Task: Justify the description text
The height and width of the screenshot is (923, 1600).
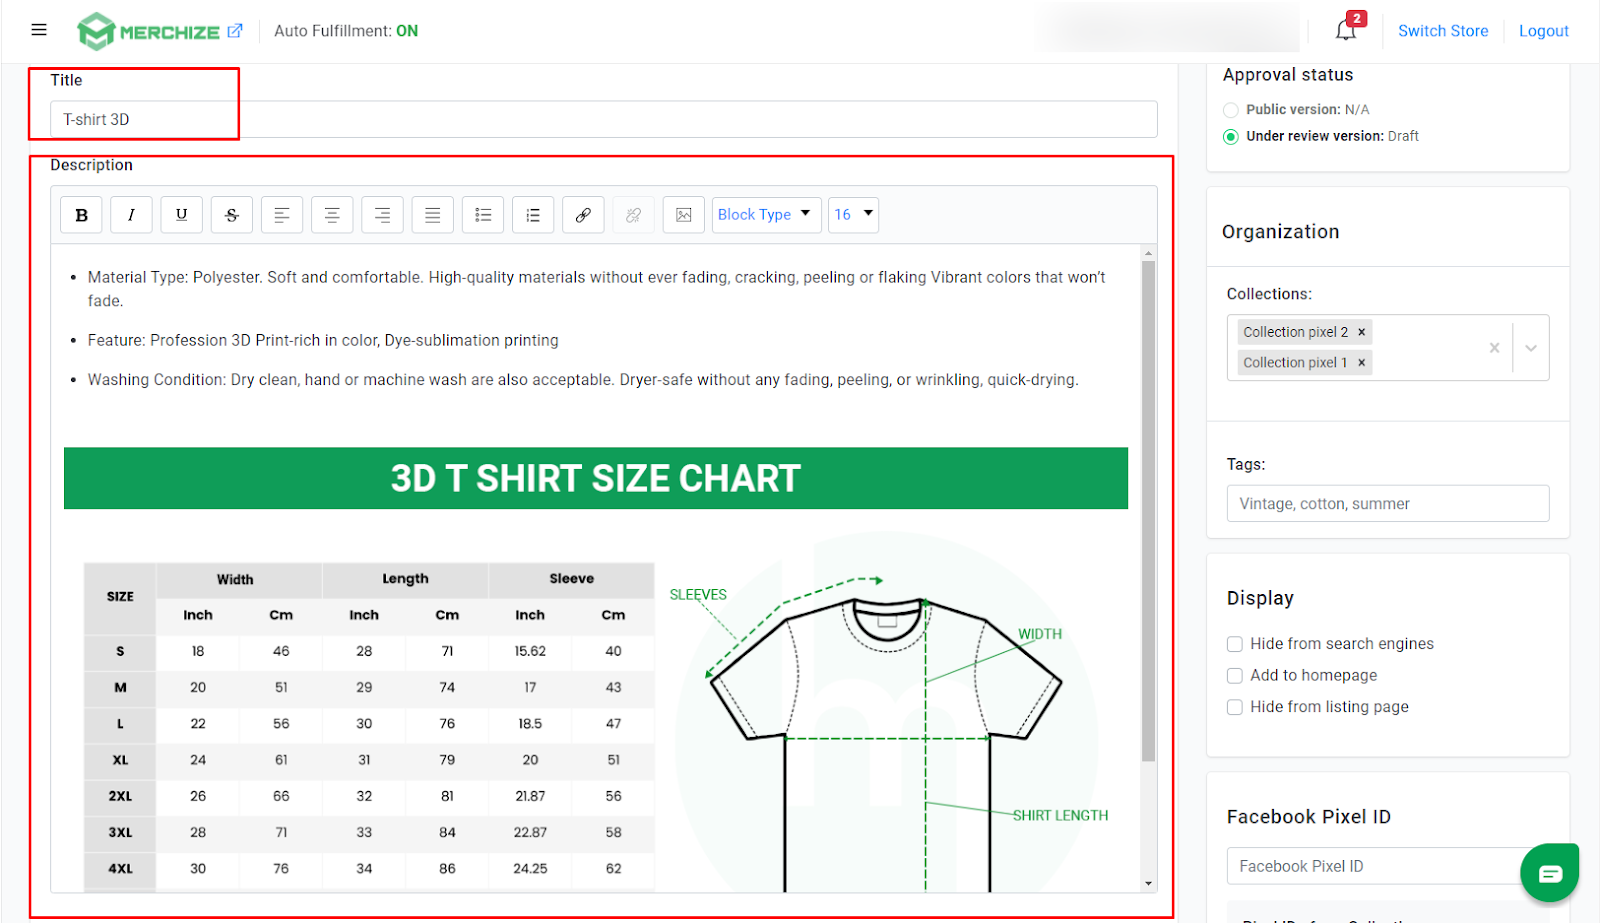Action: 433,215
